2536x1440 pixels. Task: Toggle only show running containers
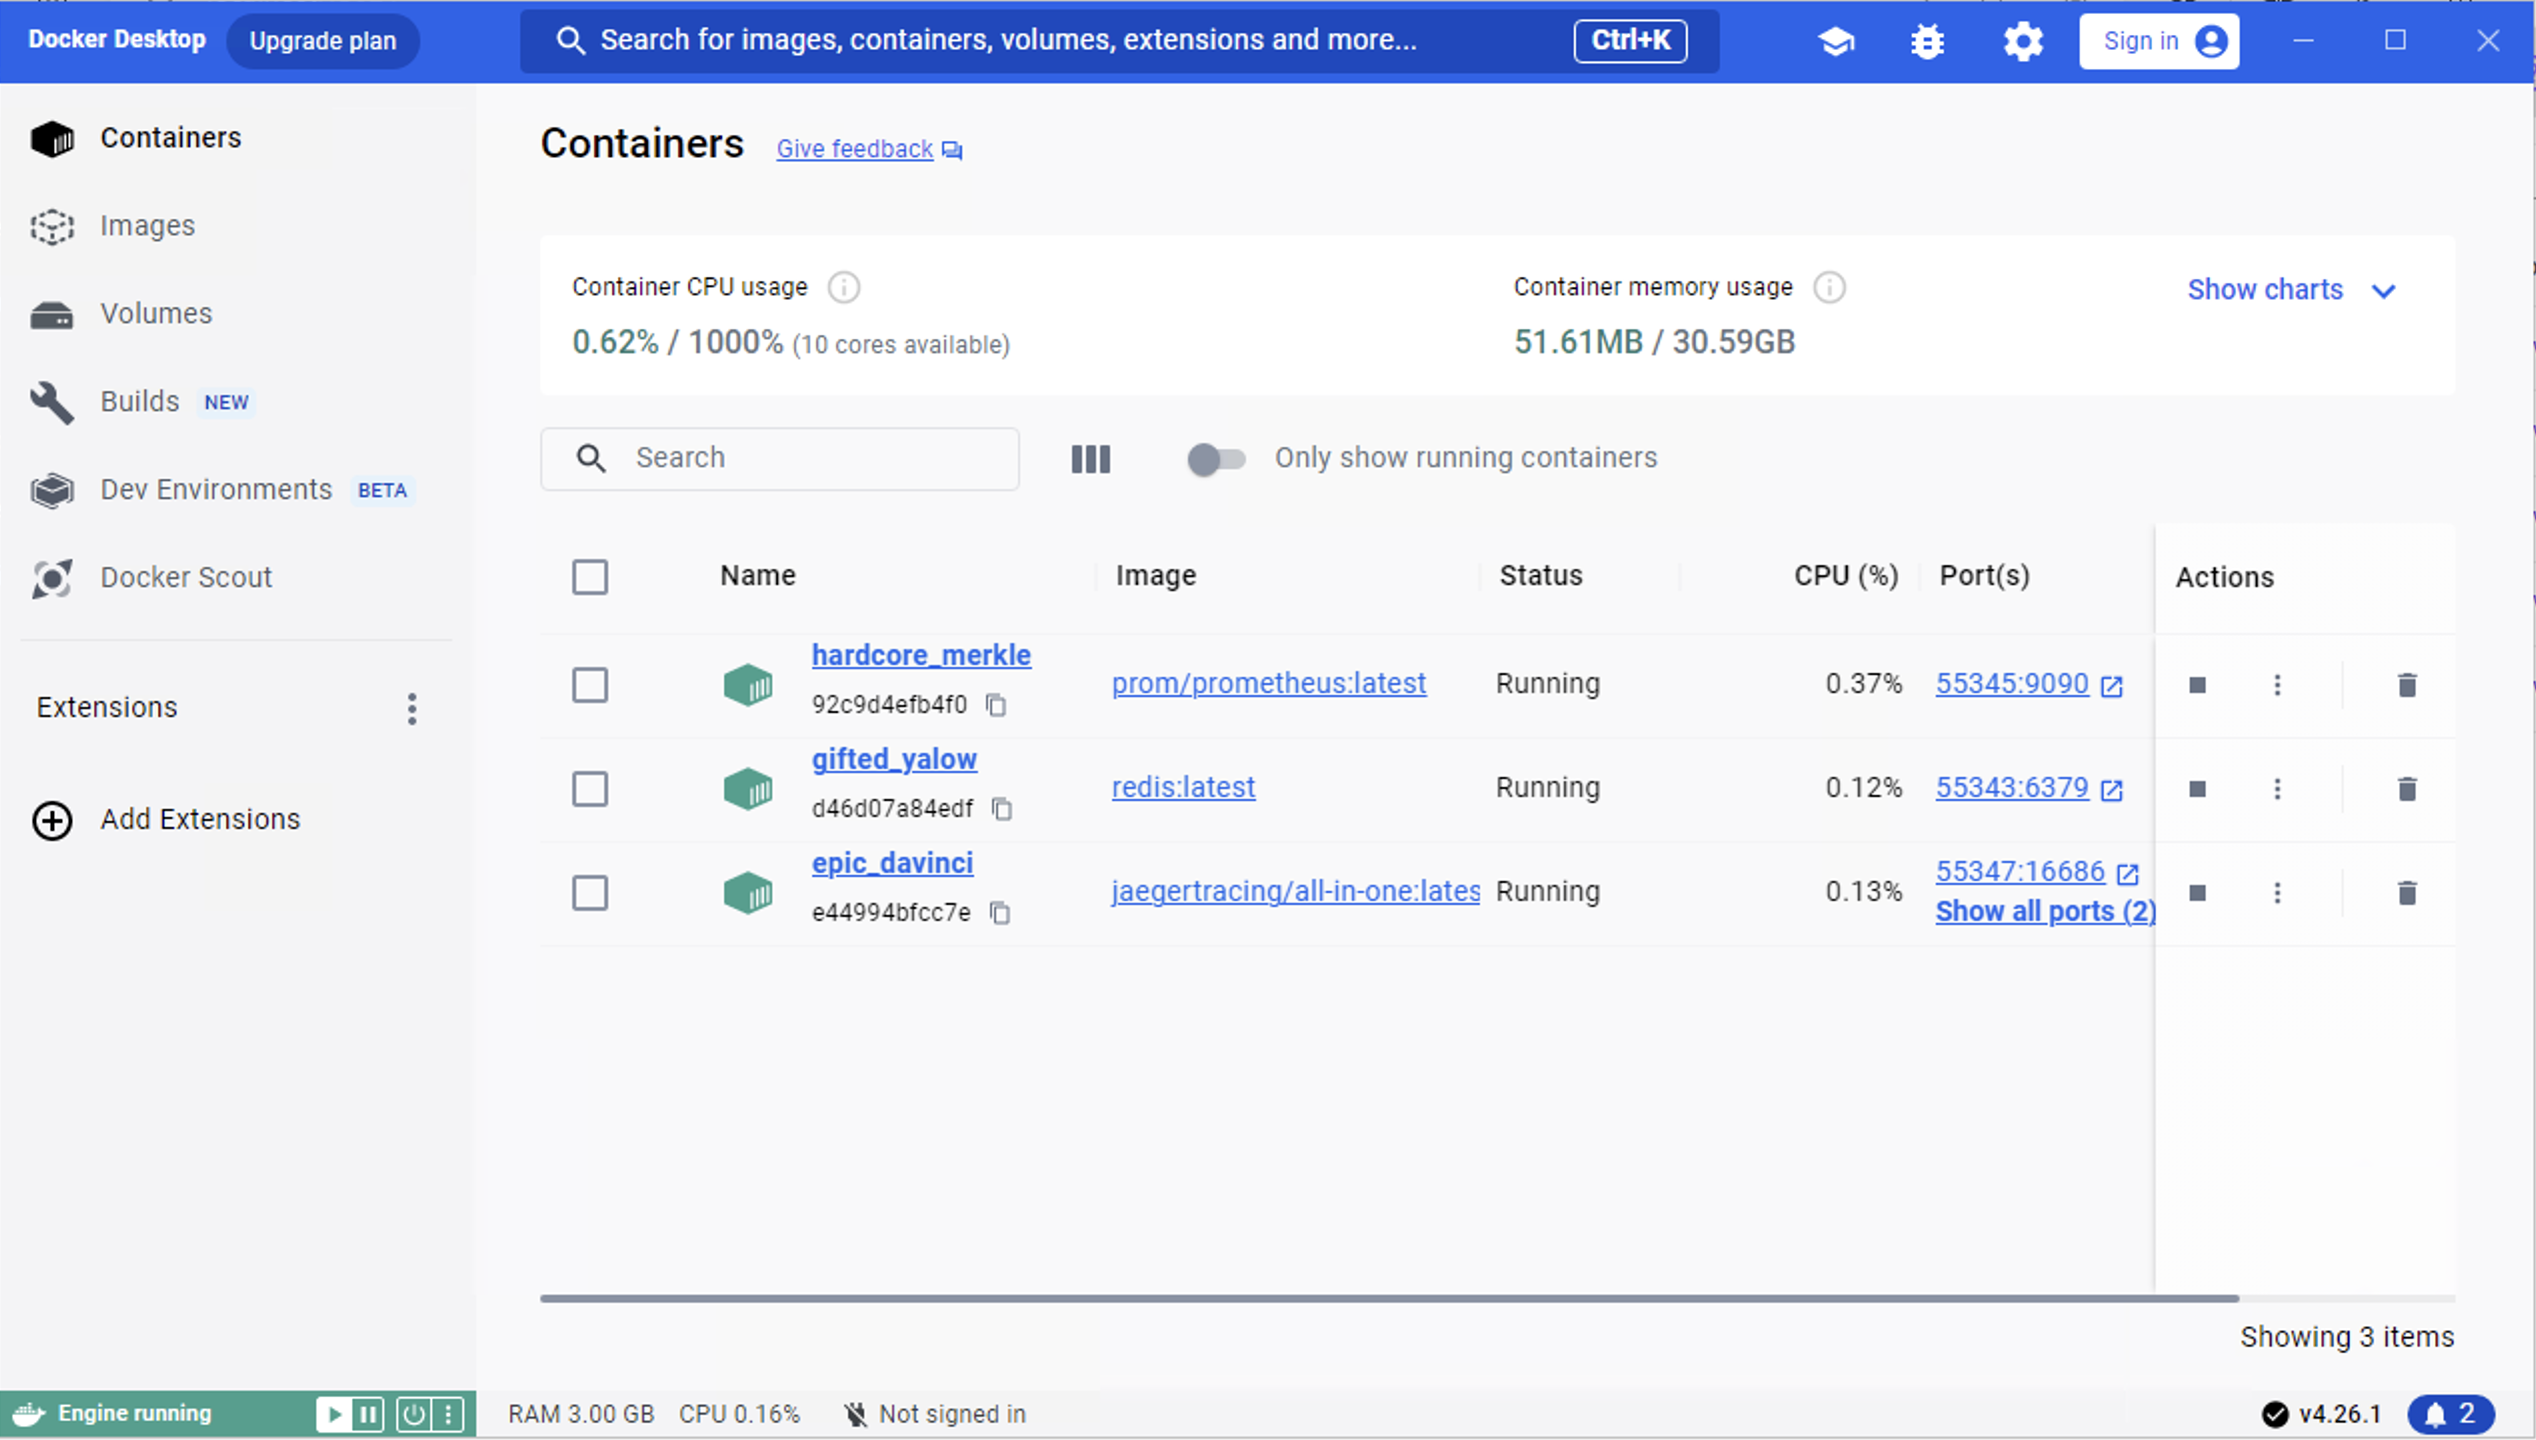coord(1215,459)
